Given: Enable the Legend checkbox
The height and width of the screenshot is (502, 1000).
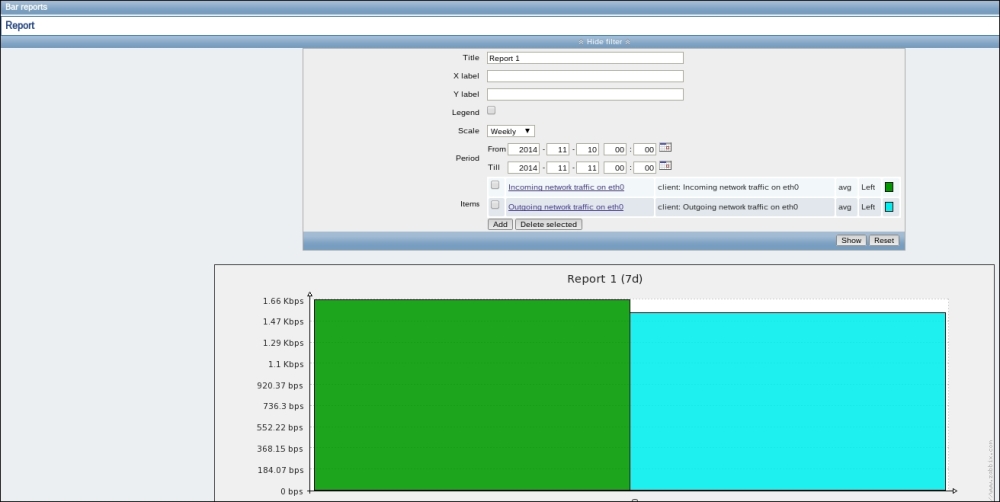Looking at the screenshot, I should tap(491, 111).
